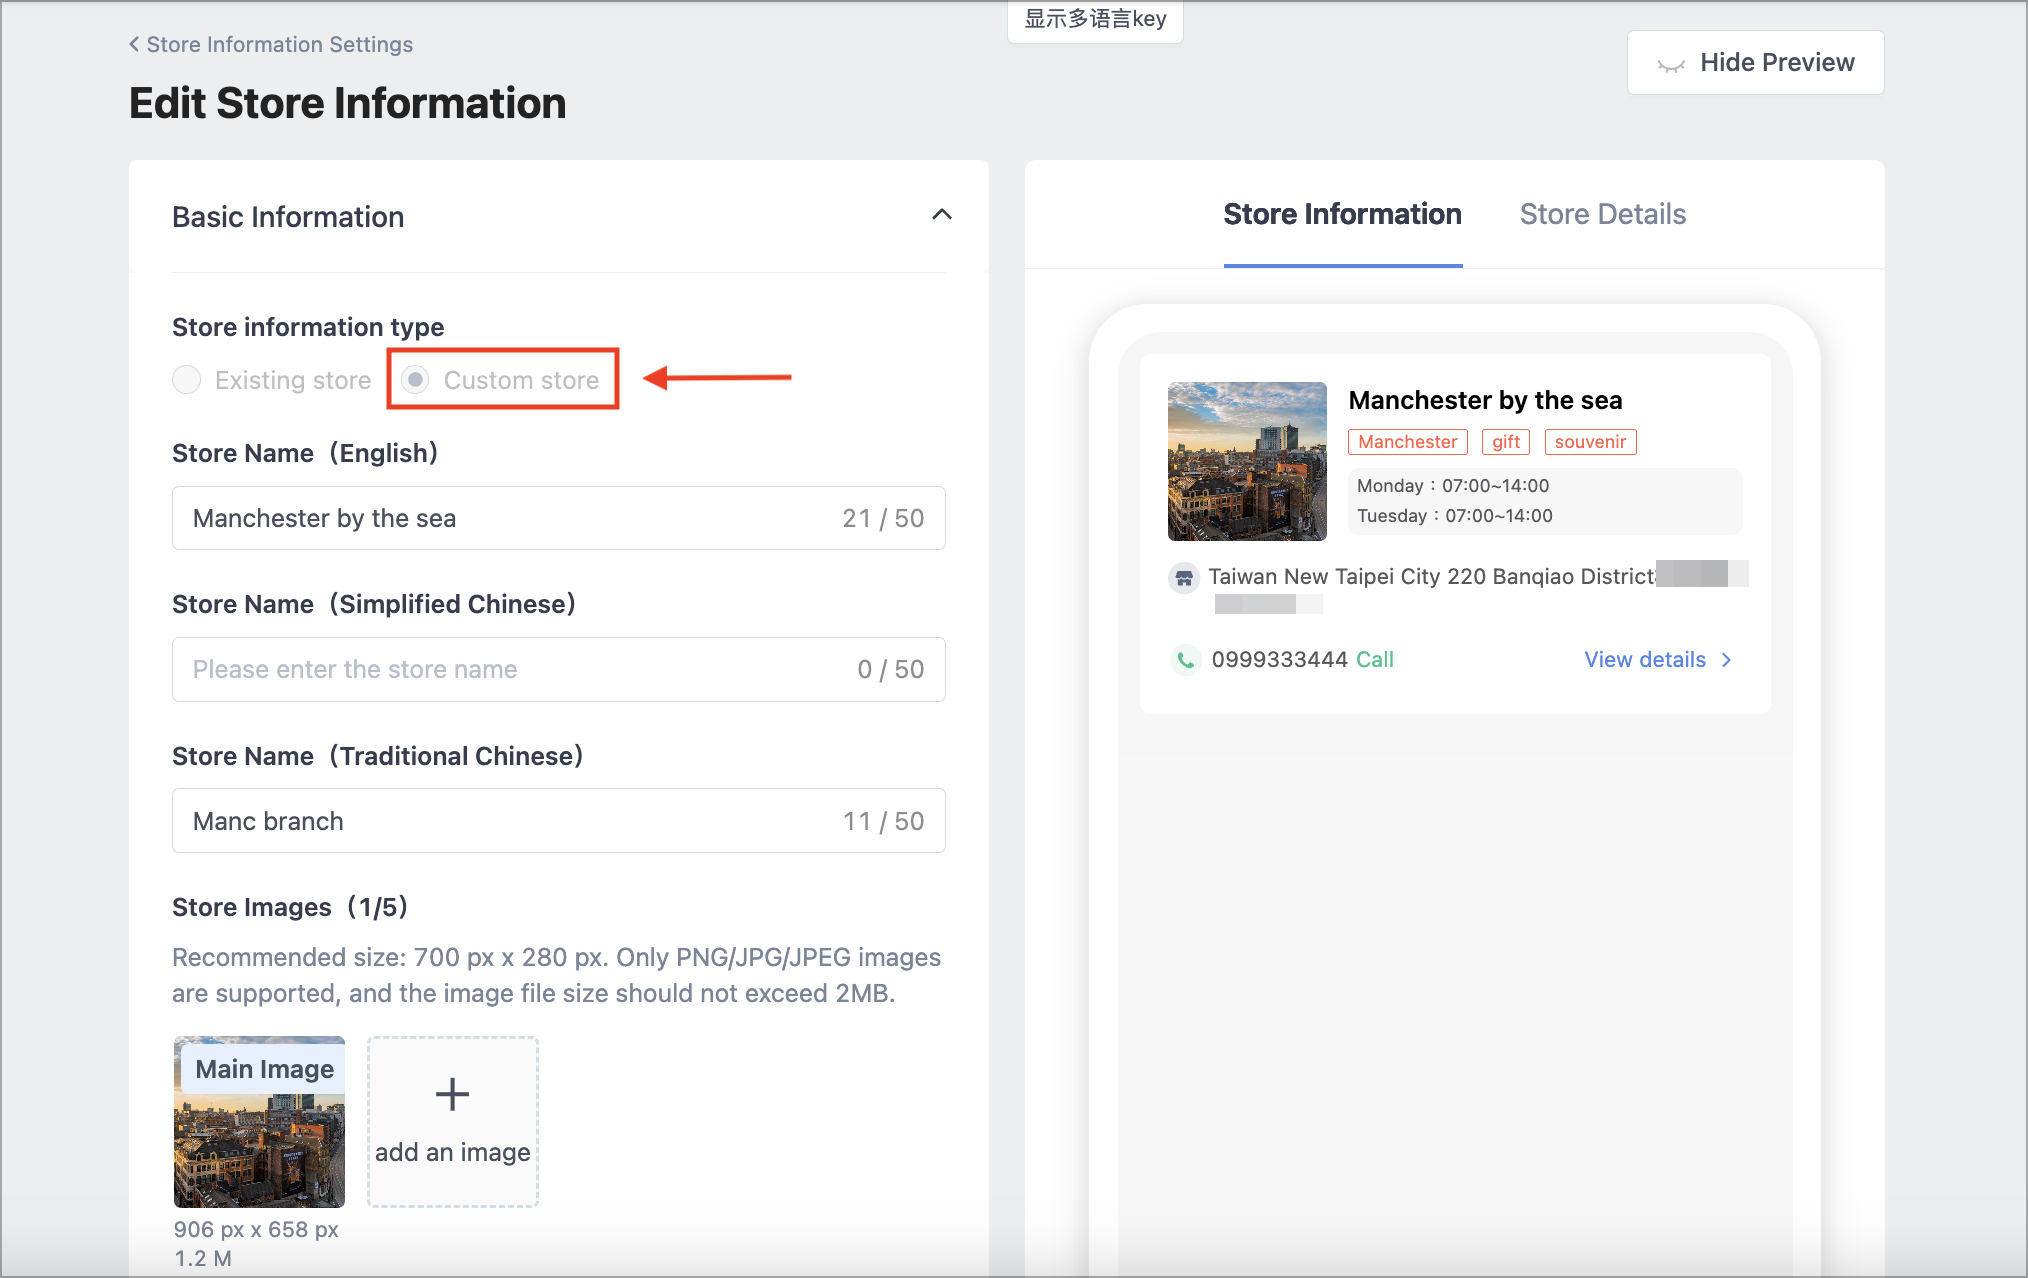Click the store address icon
This screenshot has height=1278, width=2028.
[1184, 578]
